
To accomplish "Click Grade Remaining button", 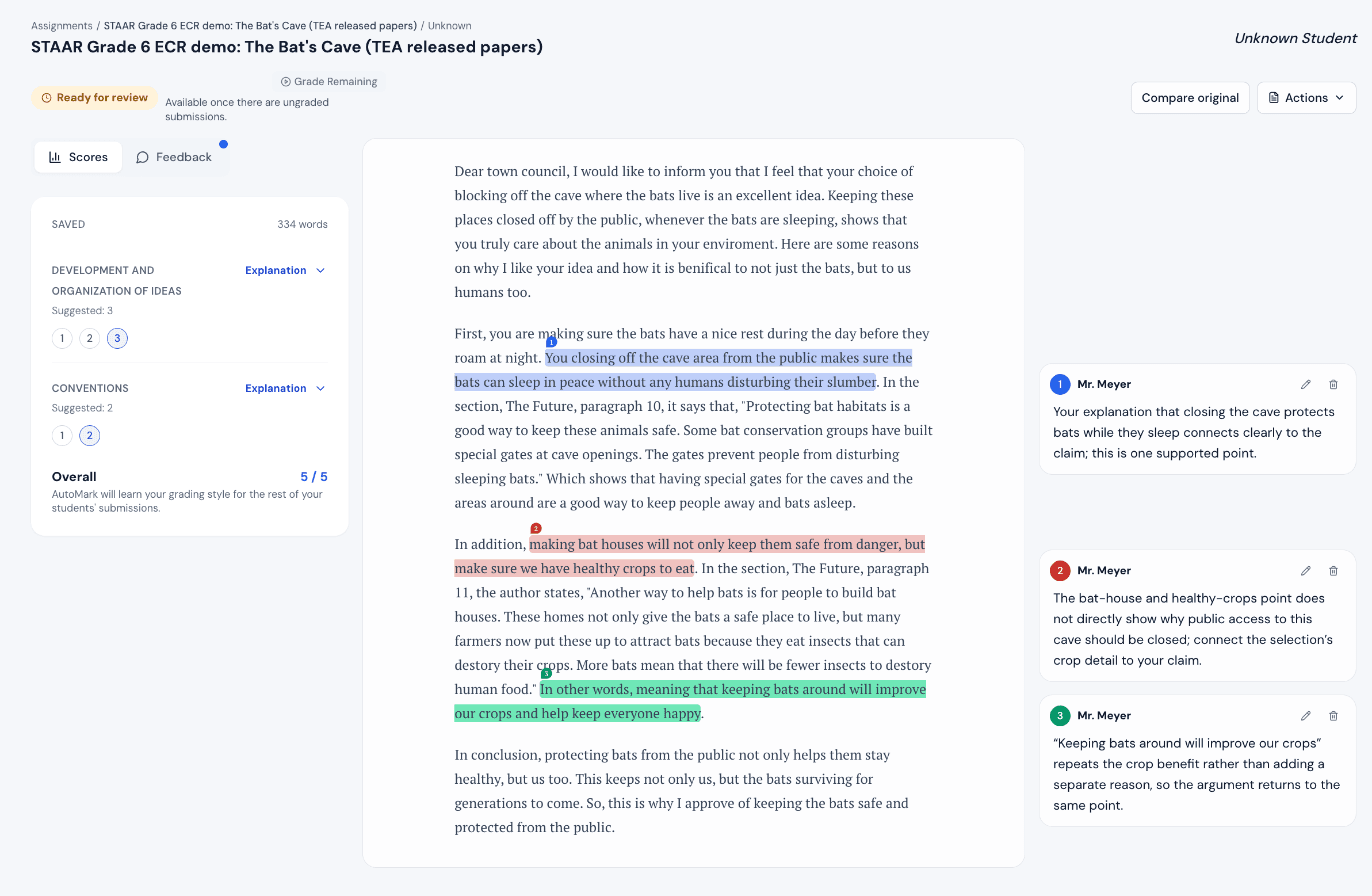I will tap(329, 82).
